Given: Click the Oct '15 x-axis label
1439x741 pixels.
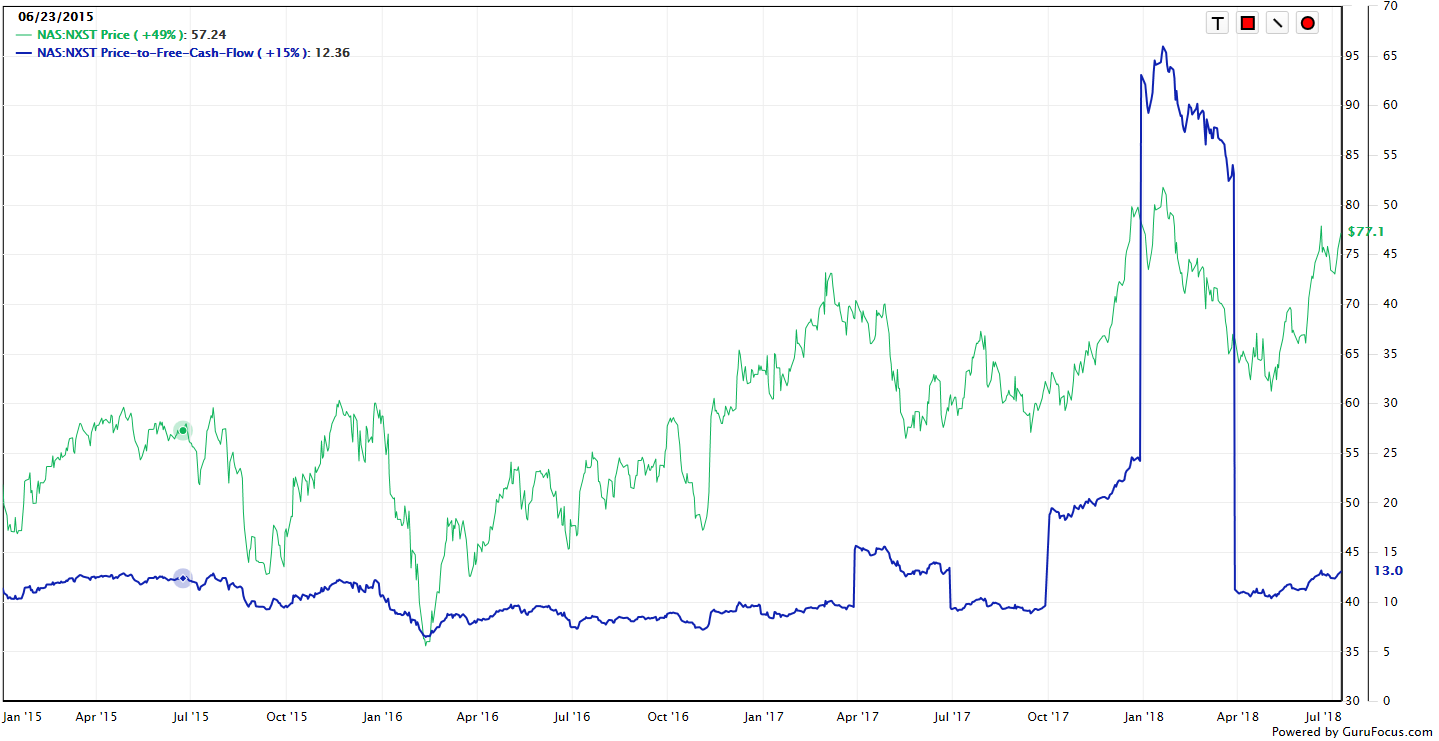Looking at the screenshot, I should click(x=286, y=716).
